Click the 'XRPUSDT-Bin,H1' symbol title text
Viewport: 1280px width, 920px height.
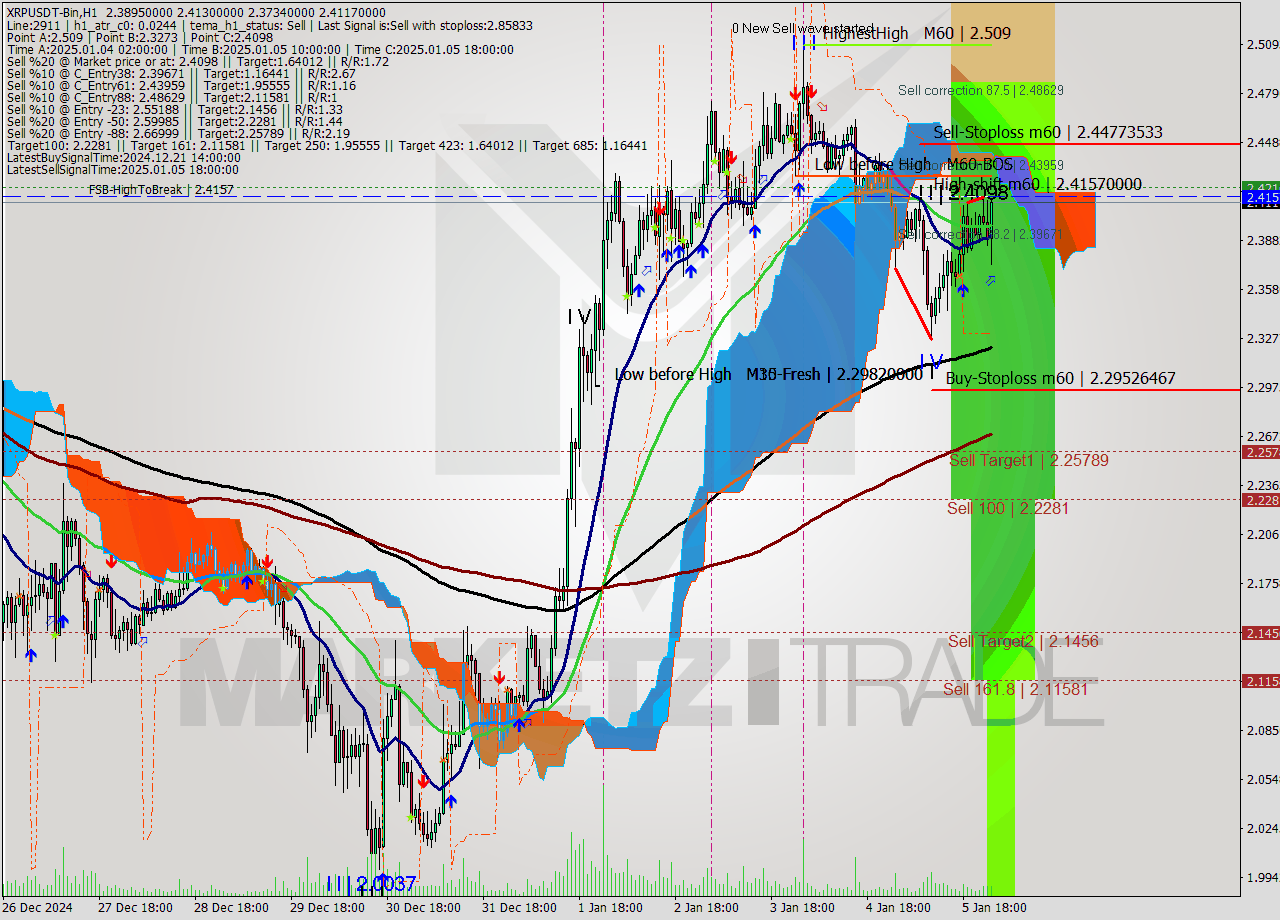tap(50, 12)
